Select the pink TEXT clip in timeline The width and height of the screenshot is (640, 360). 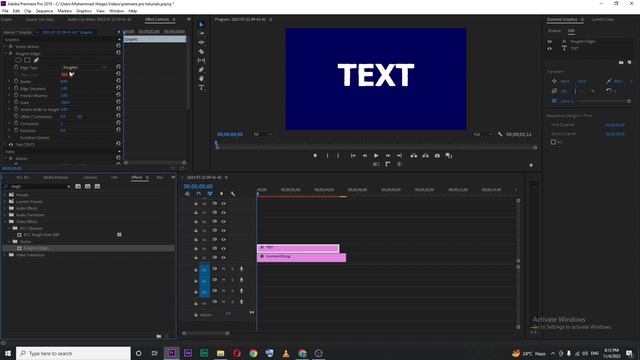[x=298, y=248]
